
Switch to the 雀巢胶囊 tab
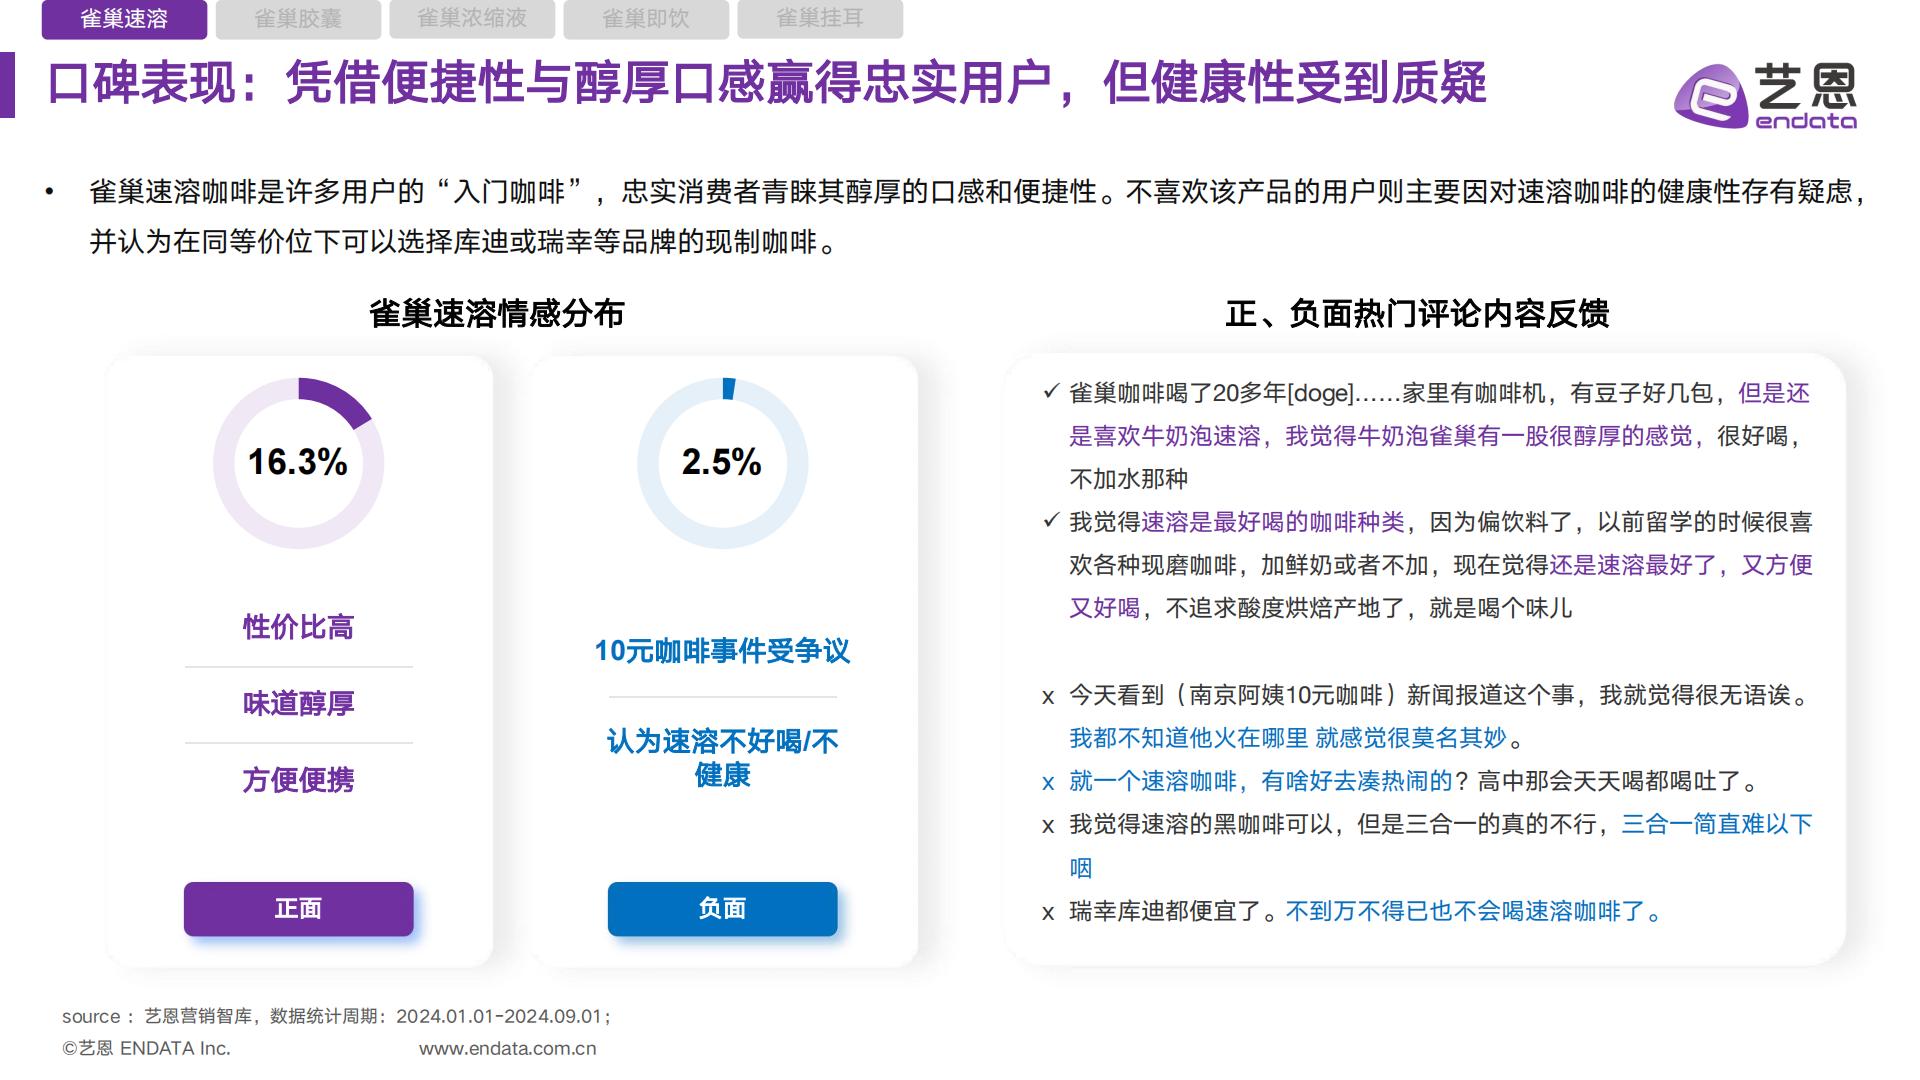[x=300, y=18]
